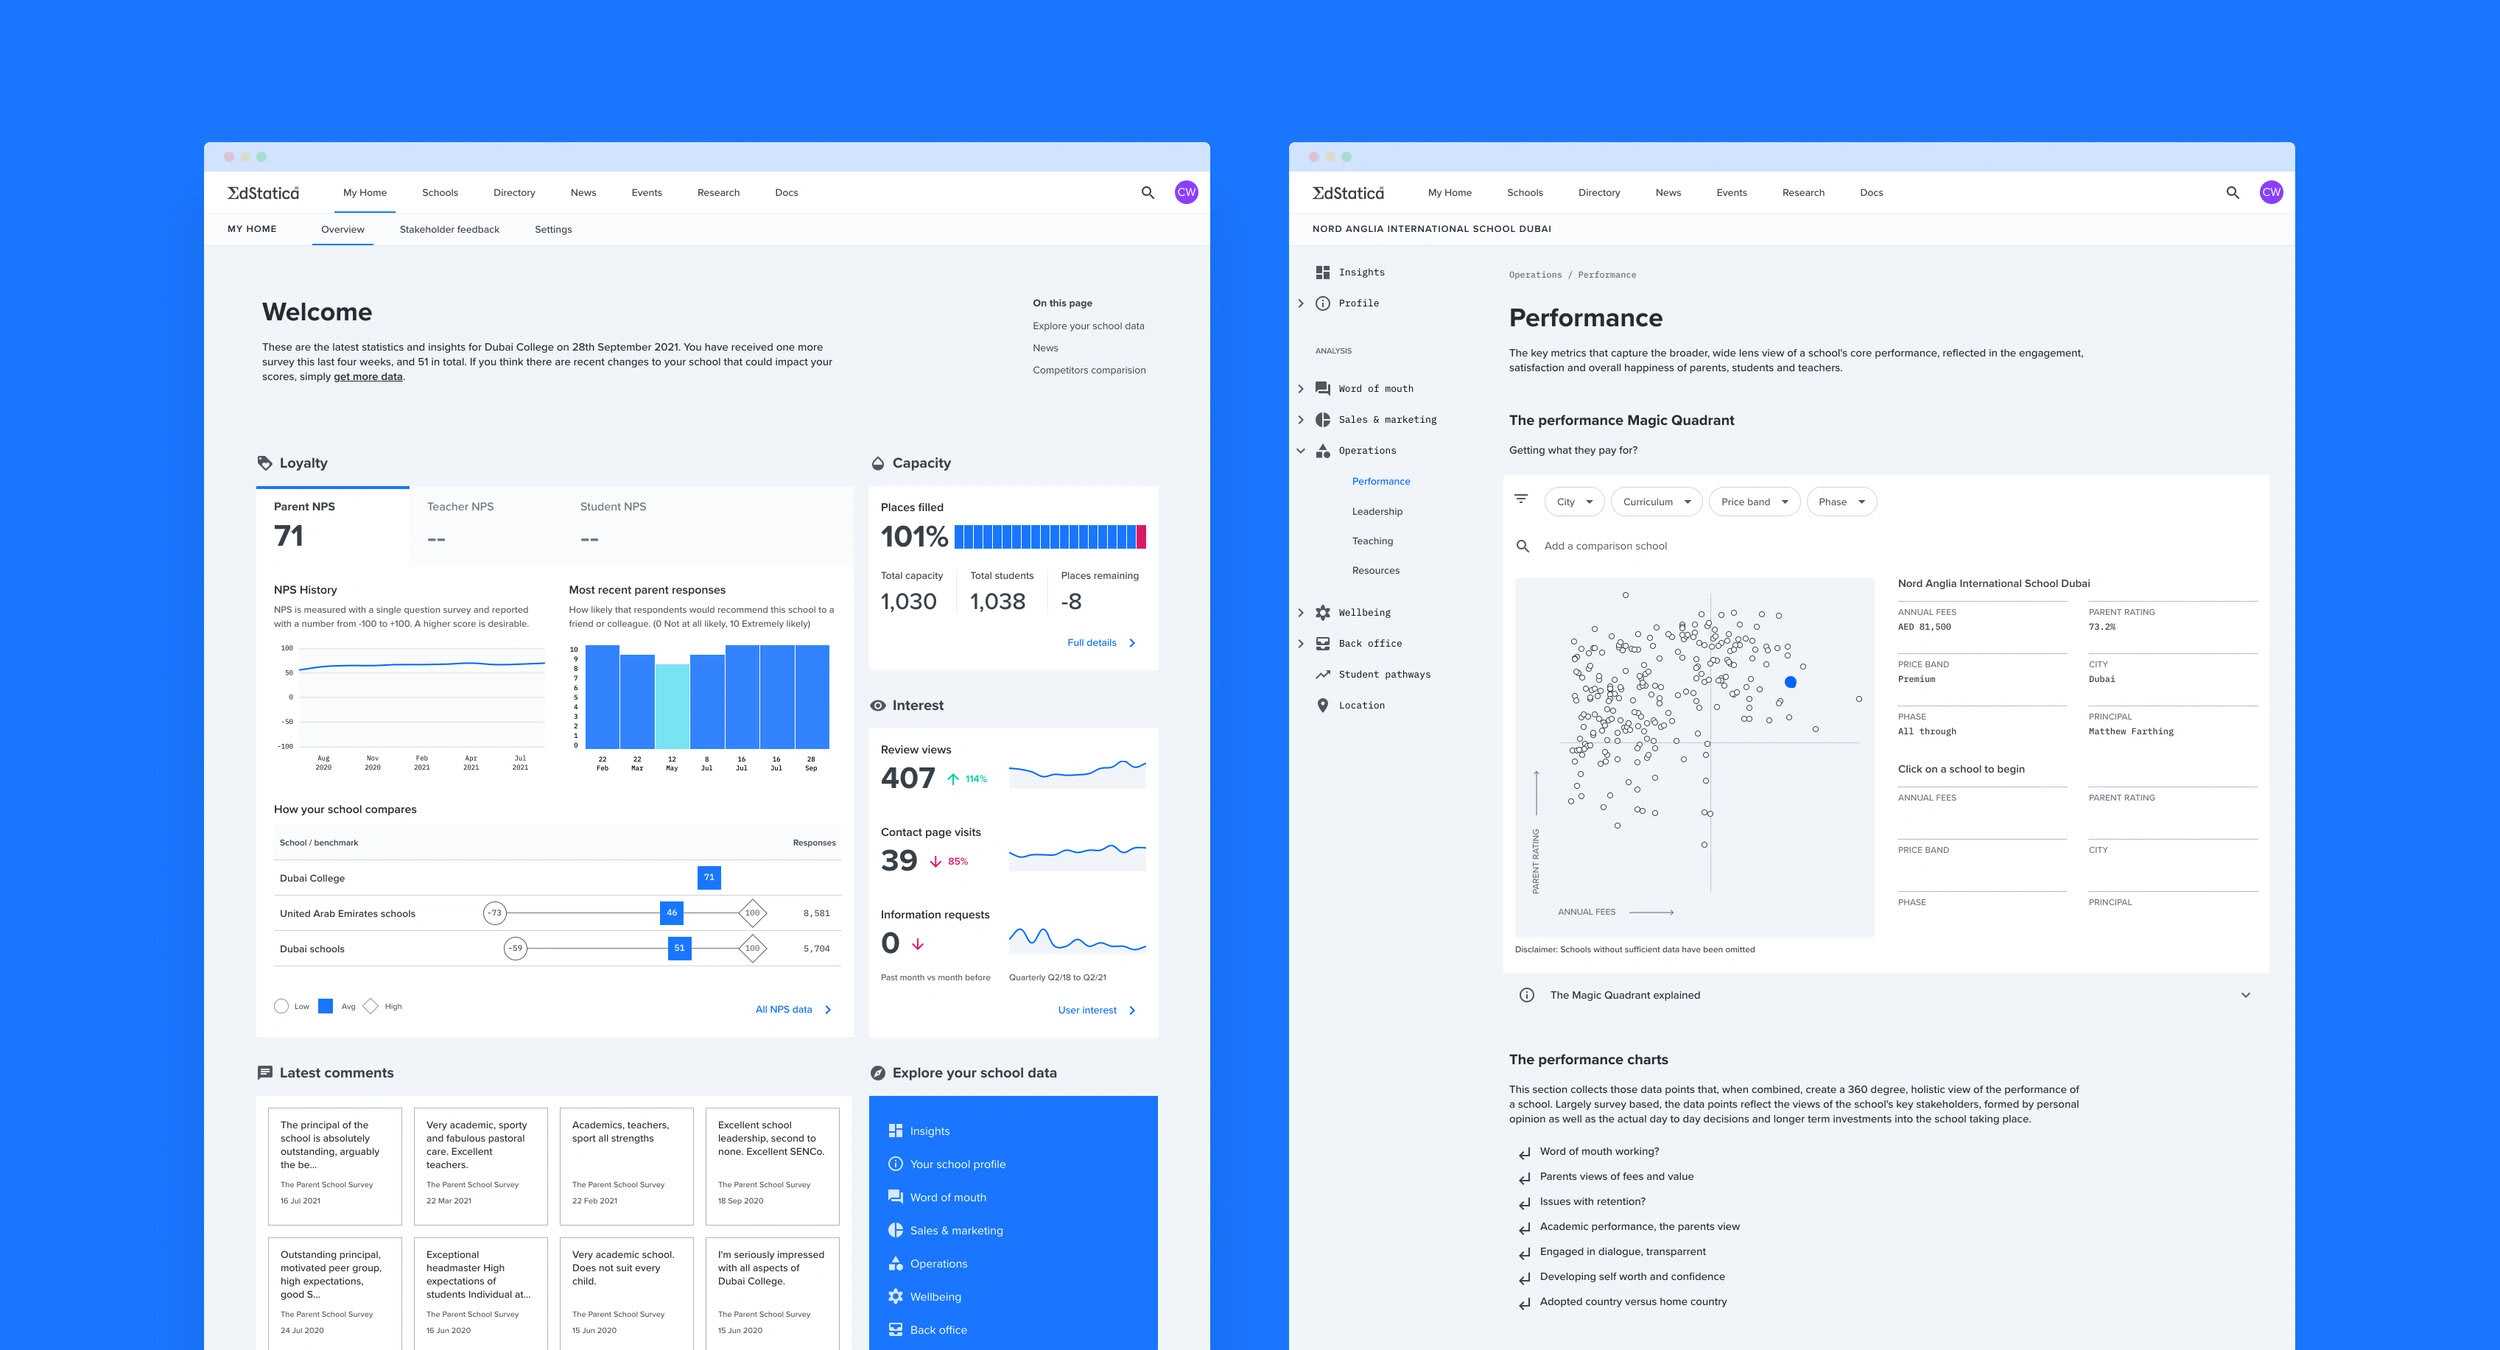
Task: Open comment dated 18 Sep 2020
Action: [x=772, y=1166]
